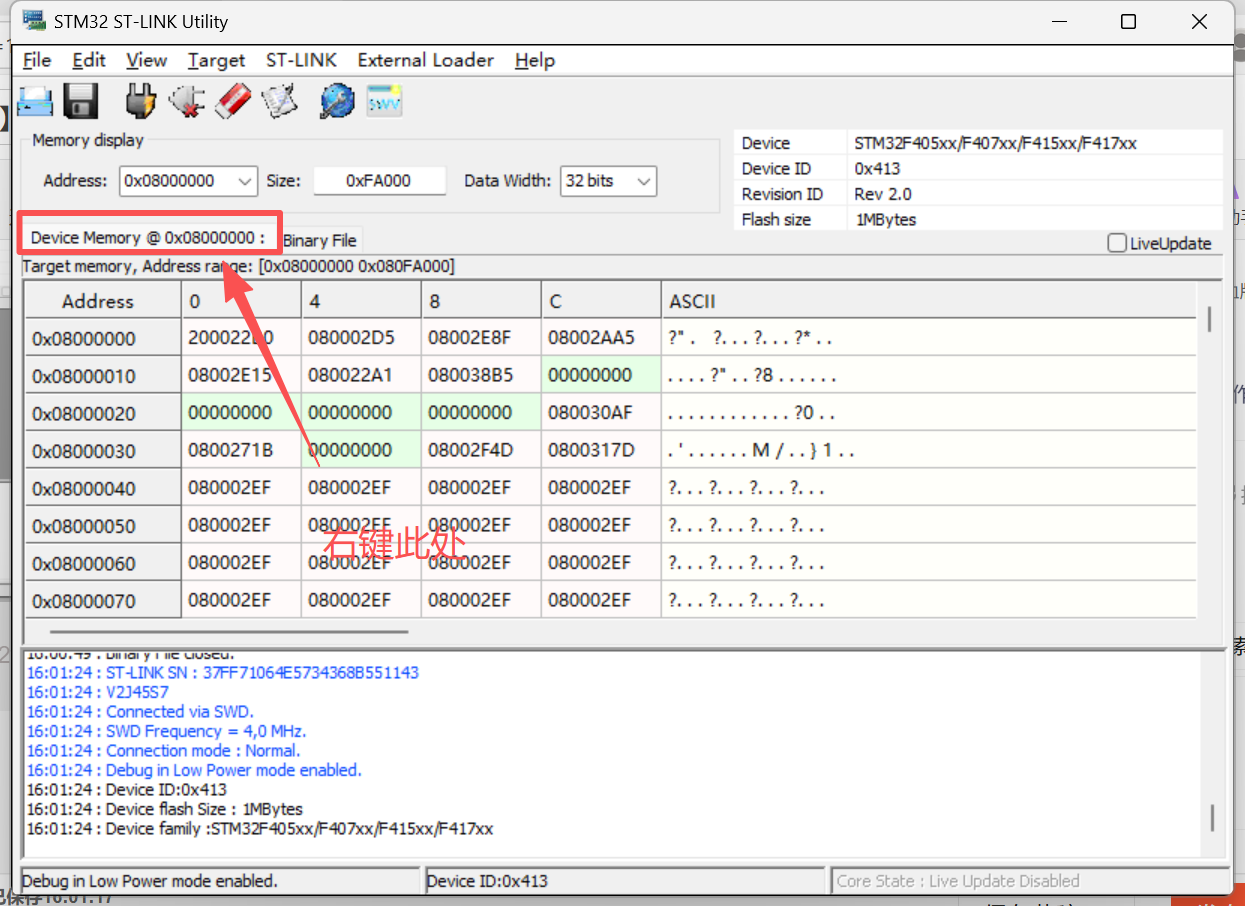This screenshot has height=906, width=1245.
Task: Select address row 0x08000050
Action: (x=103, y=526)
